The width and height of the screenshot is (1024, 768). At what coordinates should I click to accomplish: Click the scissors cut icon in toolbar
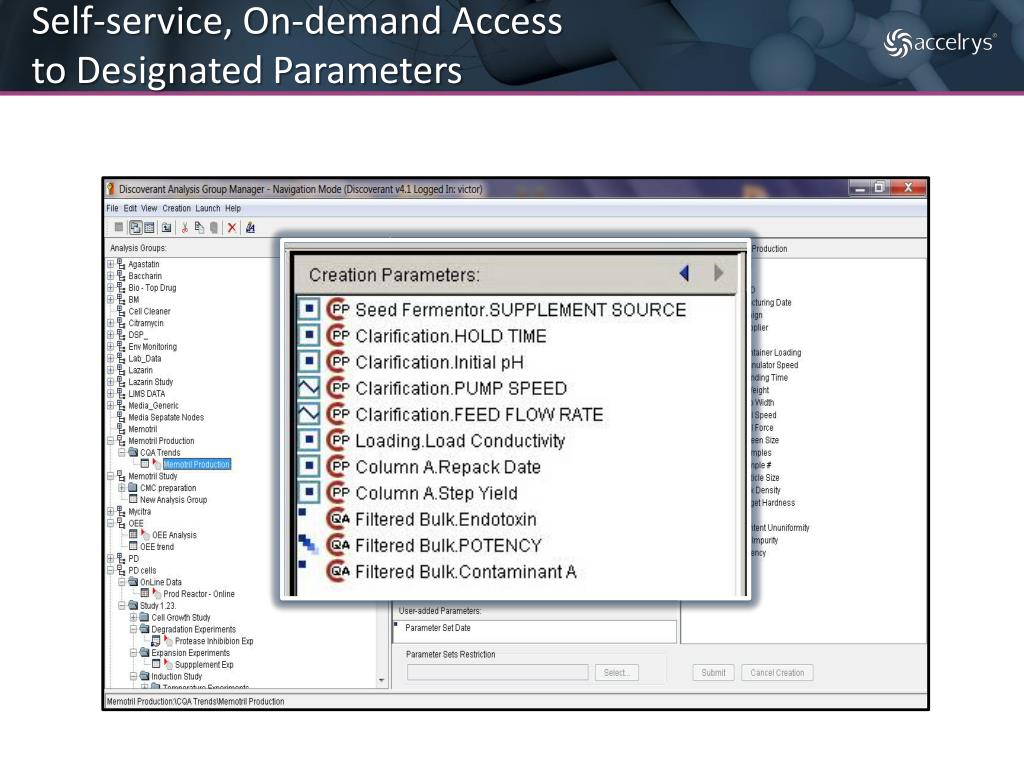pos(186,227)
